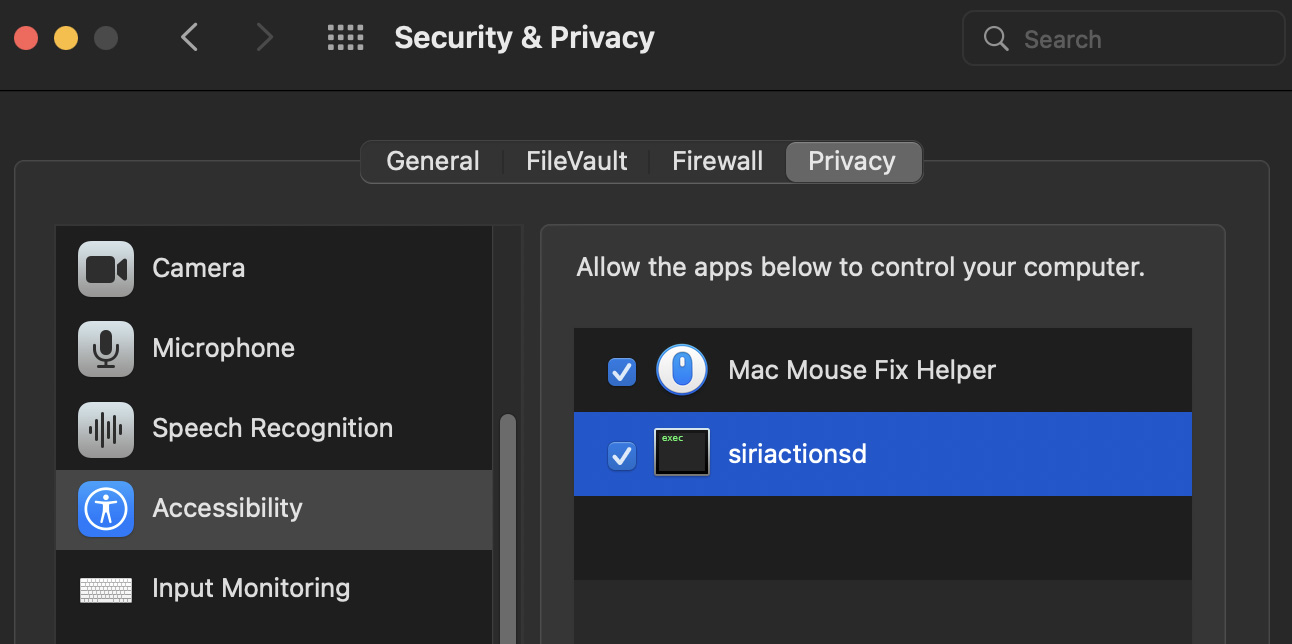The image size is (1292, 644).
Task: Go forward with the right chevron
Action: pyautogui.click(x=264, y=38)
